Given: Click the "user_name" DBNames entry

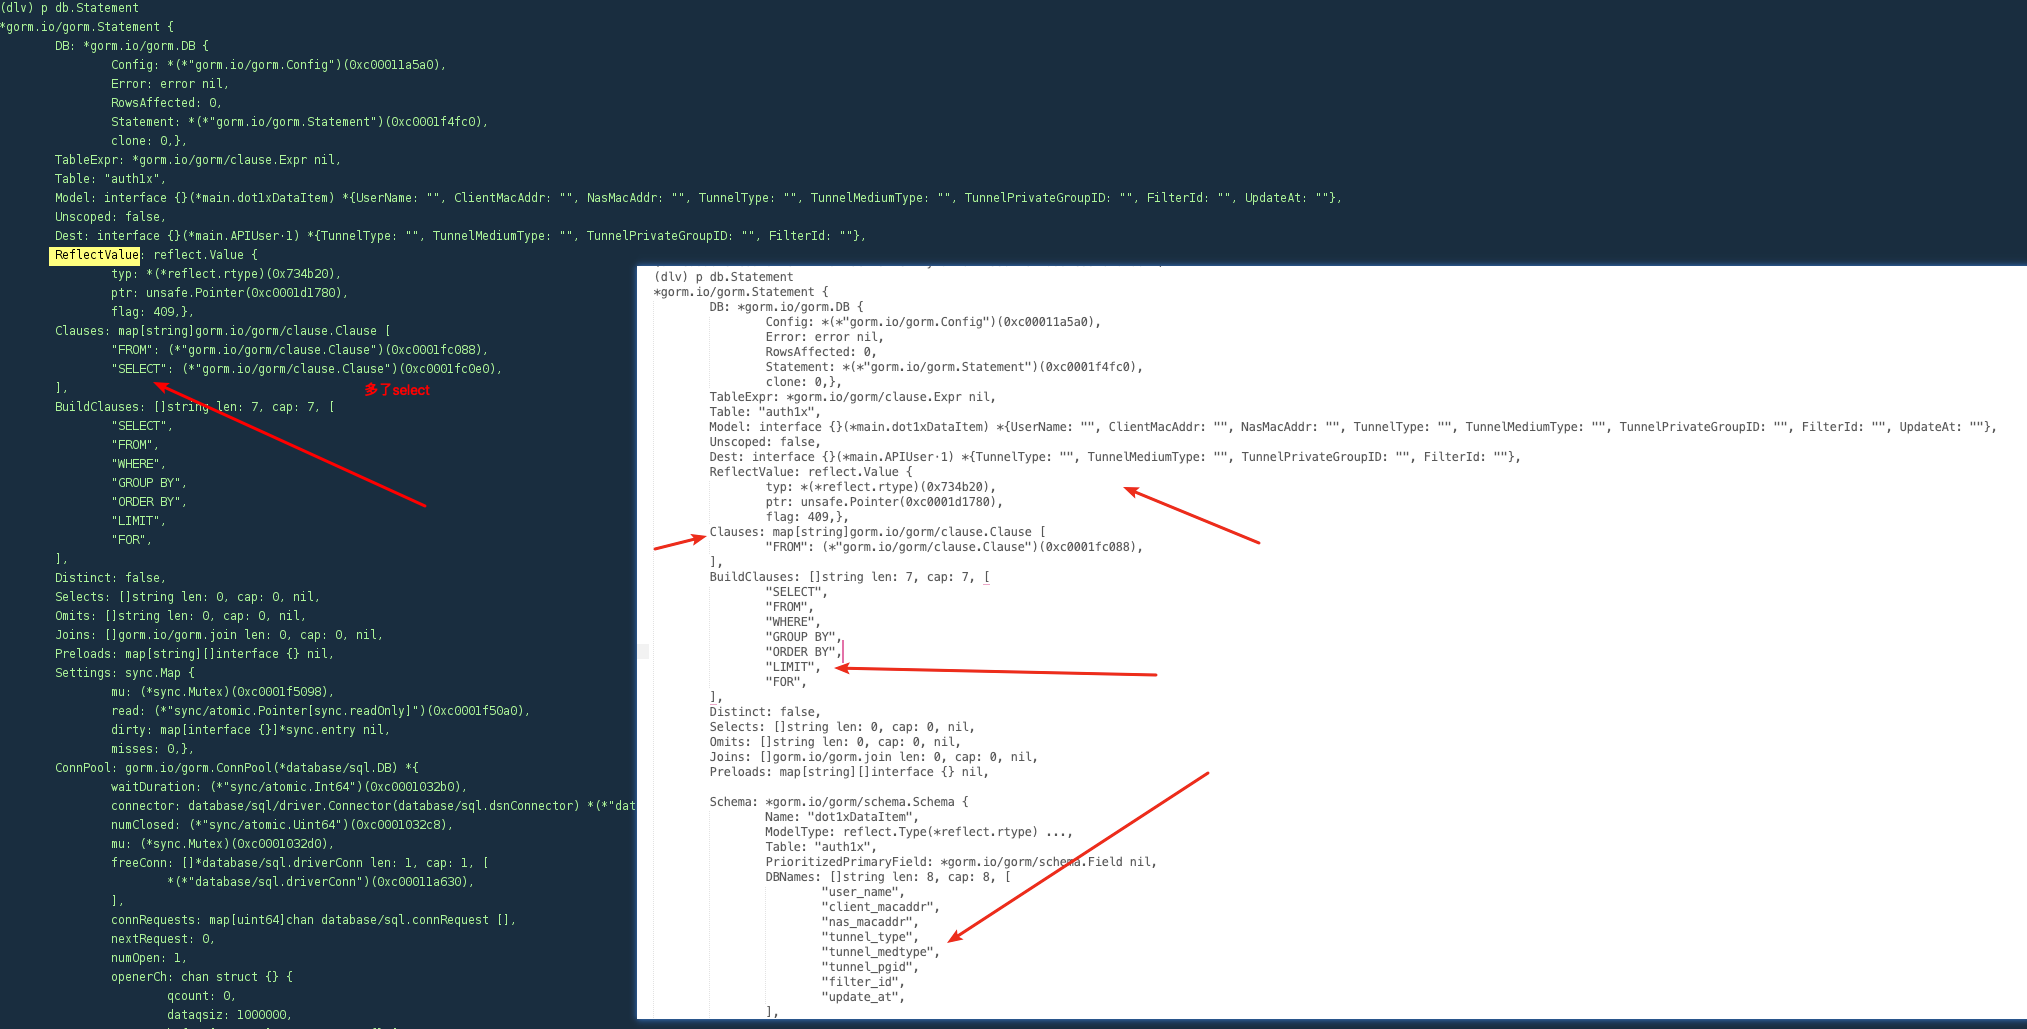Looking at the screenshot, I should pyautogui.click(x=863, y=892).
